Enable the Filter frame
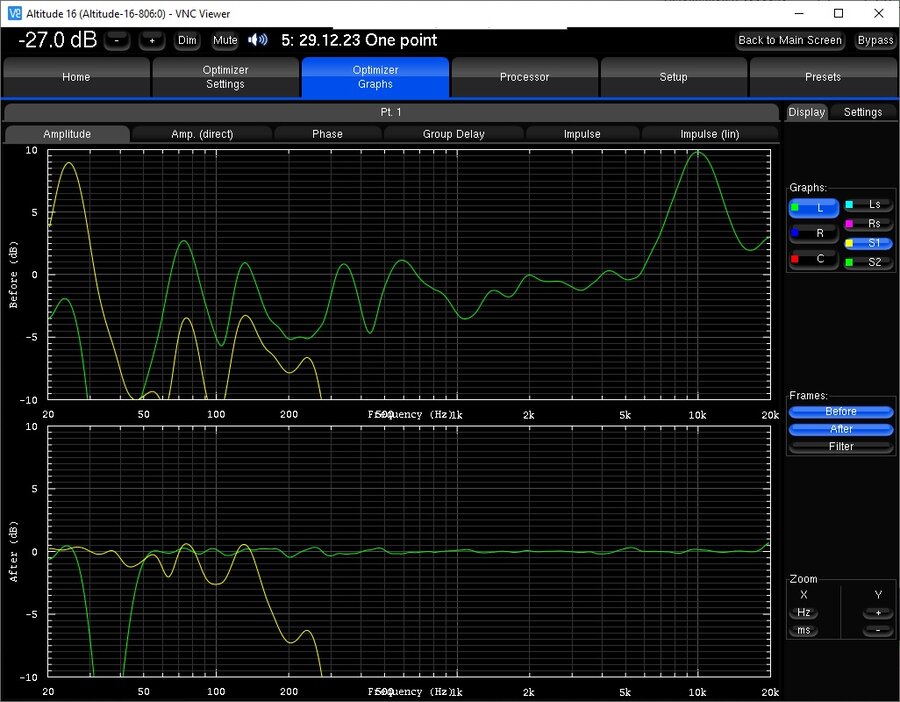Viewport: 900px width, 702px height. pyautogui.click(x=841, y=447)
